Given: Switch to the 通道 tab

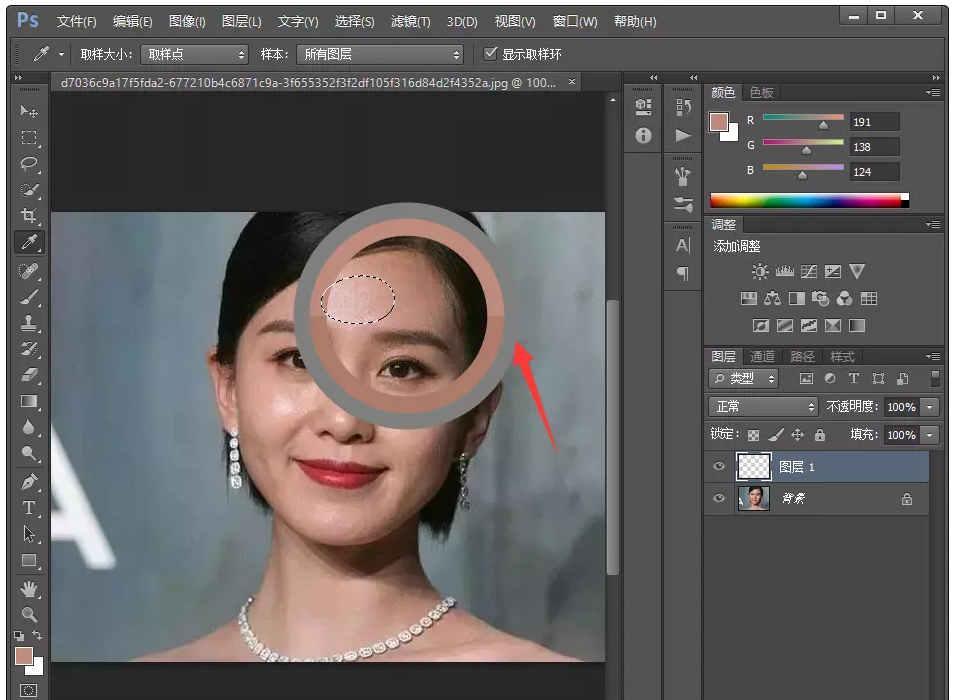Looking at the screenshot, I should (762, 356).
